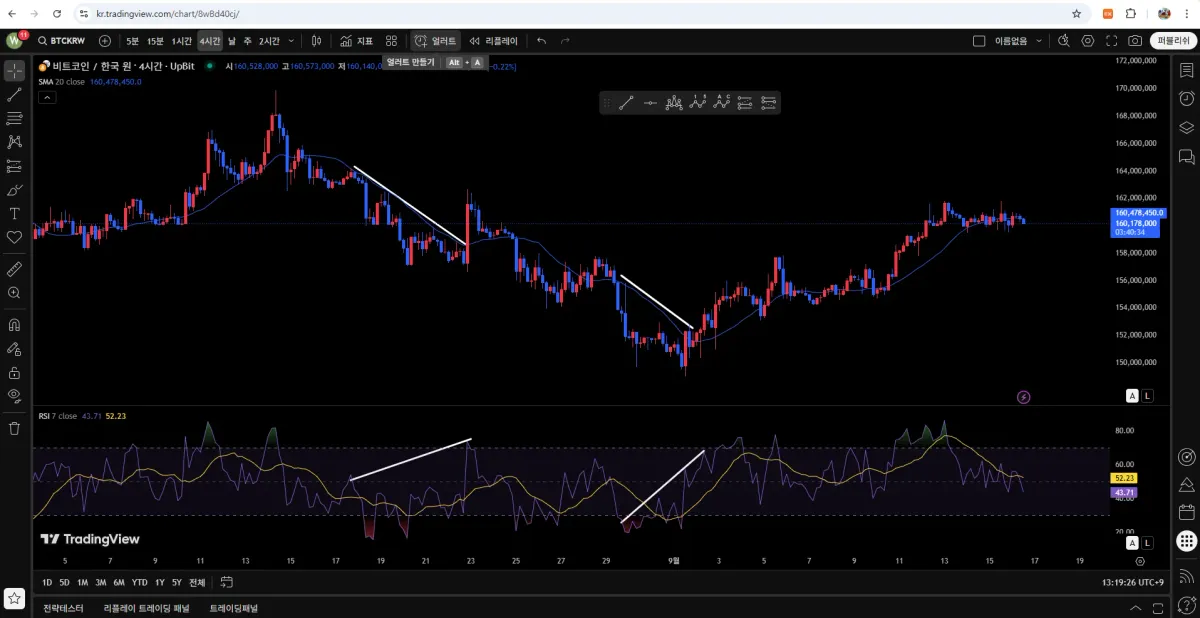Expand the time interval dropdown chevron
The width and height of the screenshot is (1200, 618).
click(291, 41)
